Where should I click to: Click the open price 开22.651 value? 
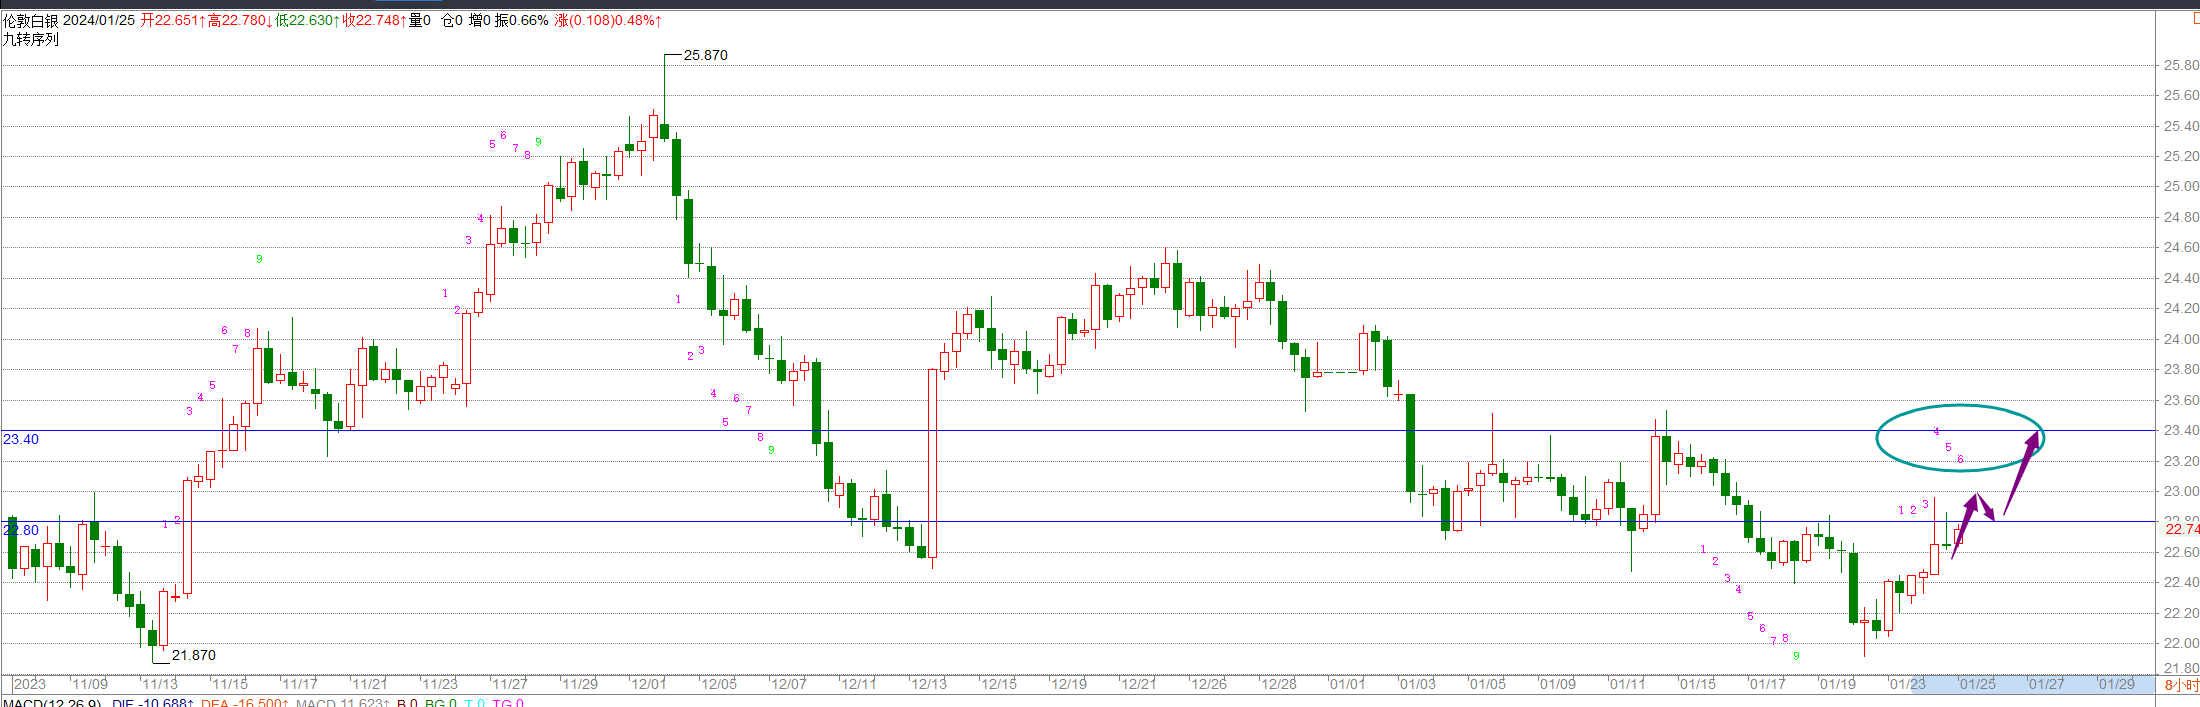tap(172, 20)
